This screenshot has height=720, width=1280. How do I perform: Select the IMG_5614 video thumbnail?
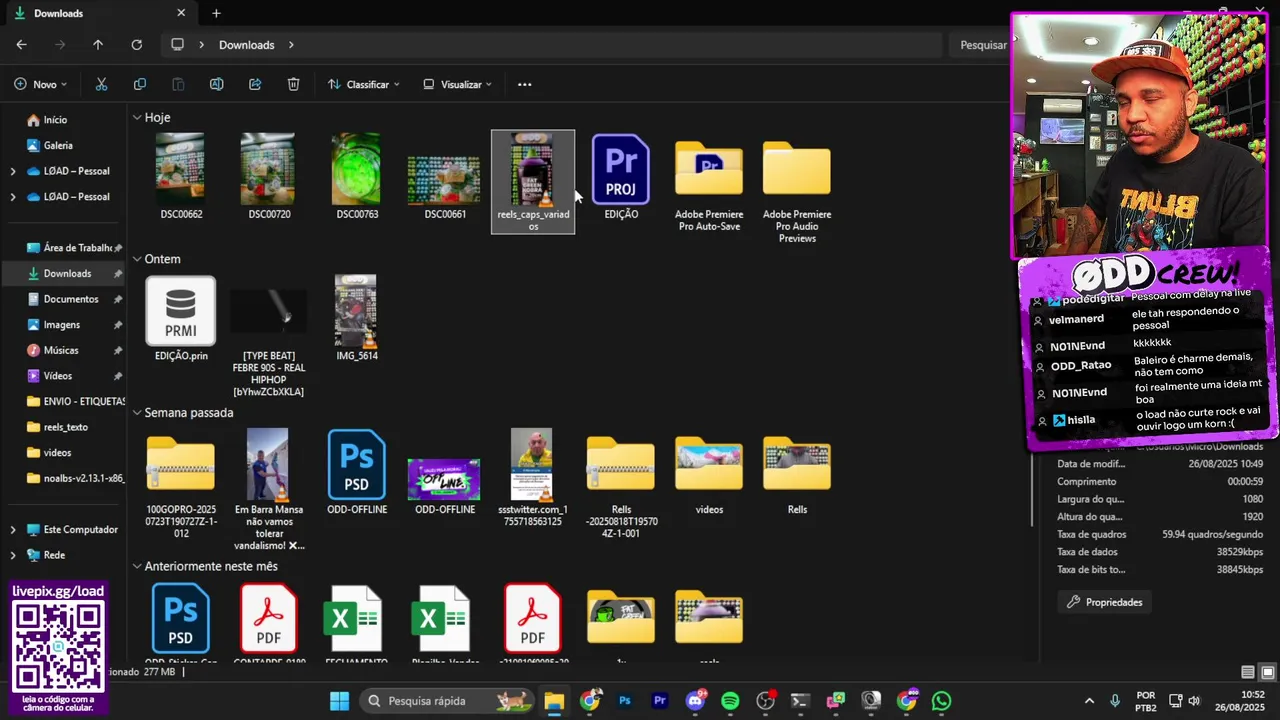pyautogui.click(x=357, y=318)
